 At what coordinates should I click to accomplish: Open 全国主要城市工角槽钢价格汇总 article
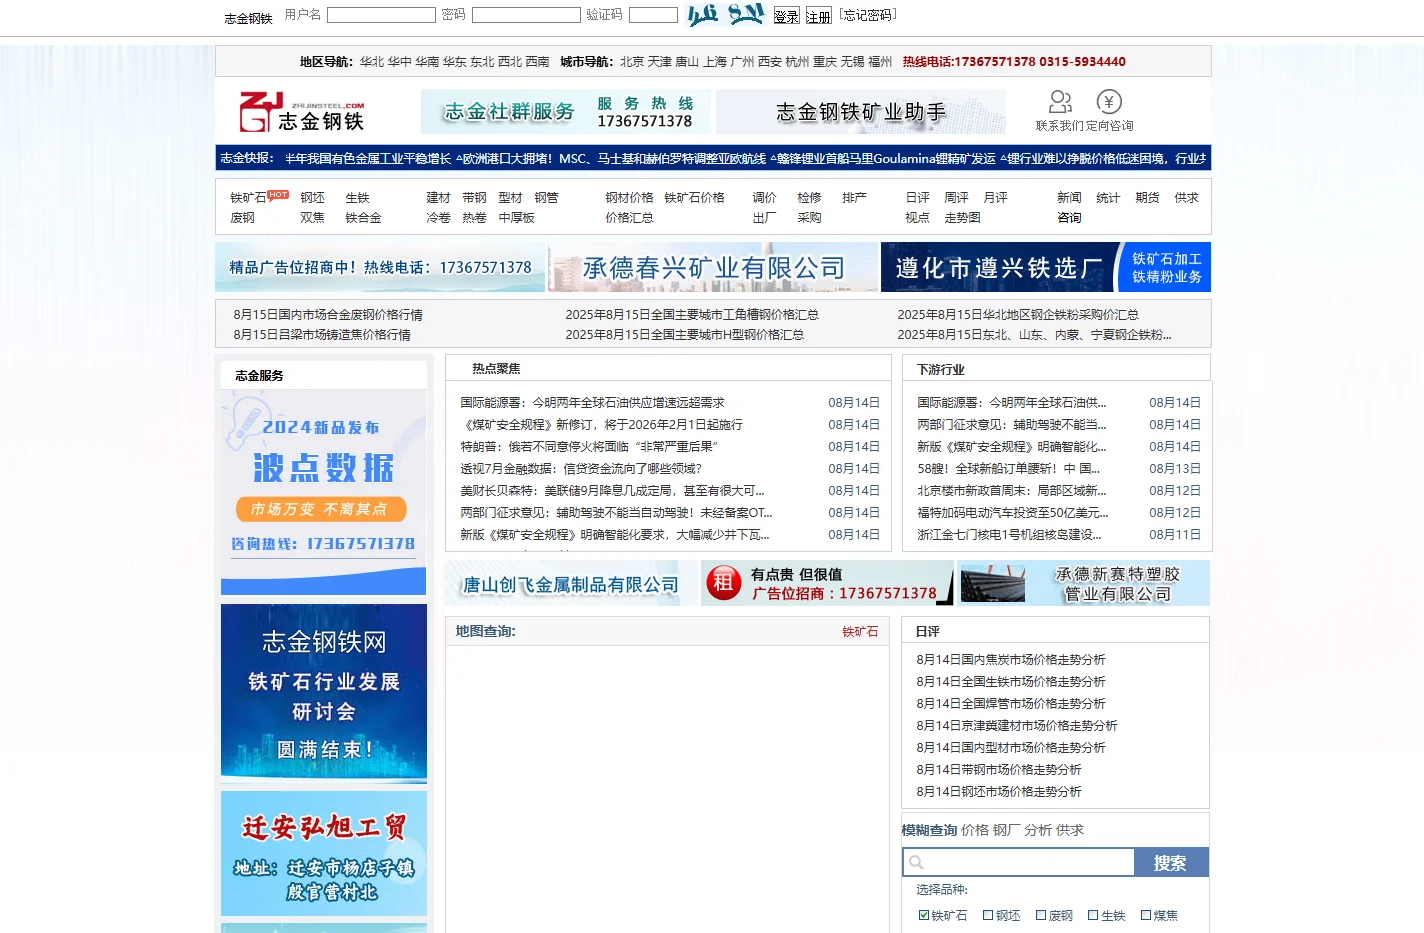692,314
